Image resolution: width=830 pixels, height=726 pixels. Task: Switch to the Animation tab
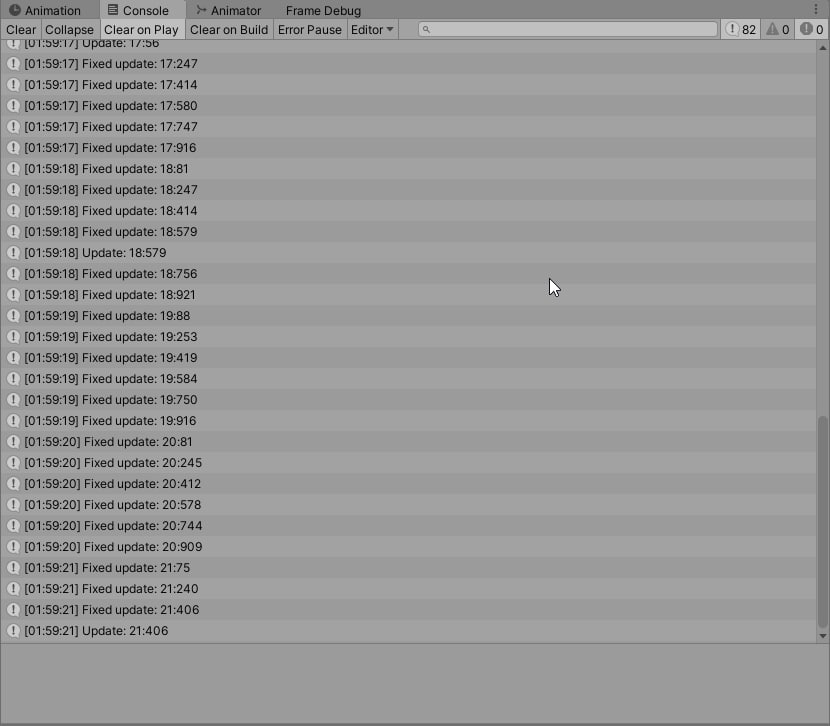pos(46,10)
